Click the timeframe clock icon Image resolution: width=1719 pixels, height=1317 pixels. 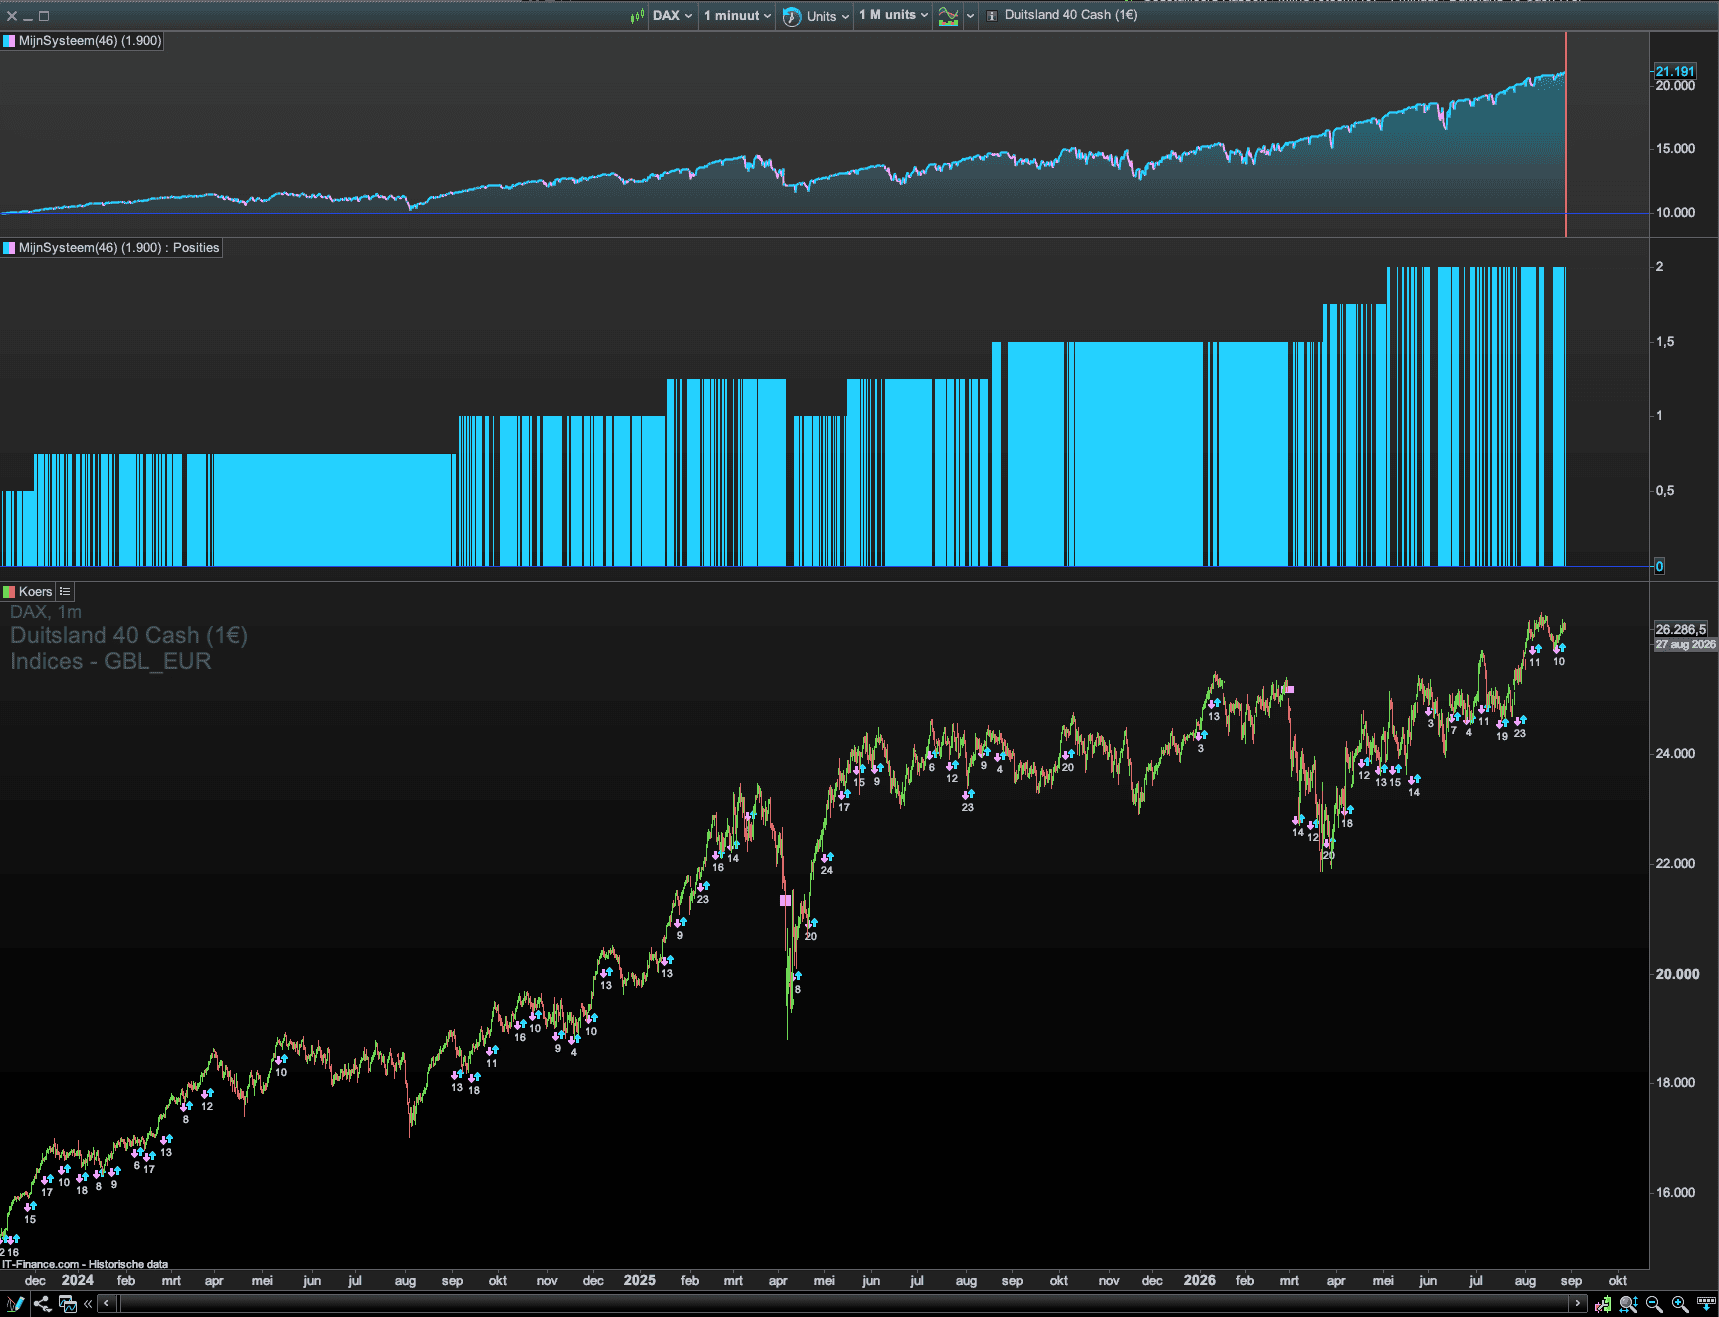(792, 16)
